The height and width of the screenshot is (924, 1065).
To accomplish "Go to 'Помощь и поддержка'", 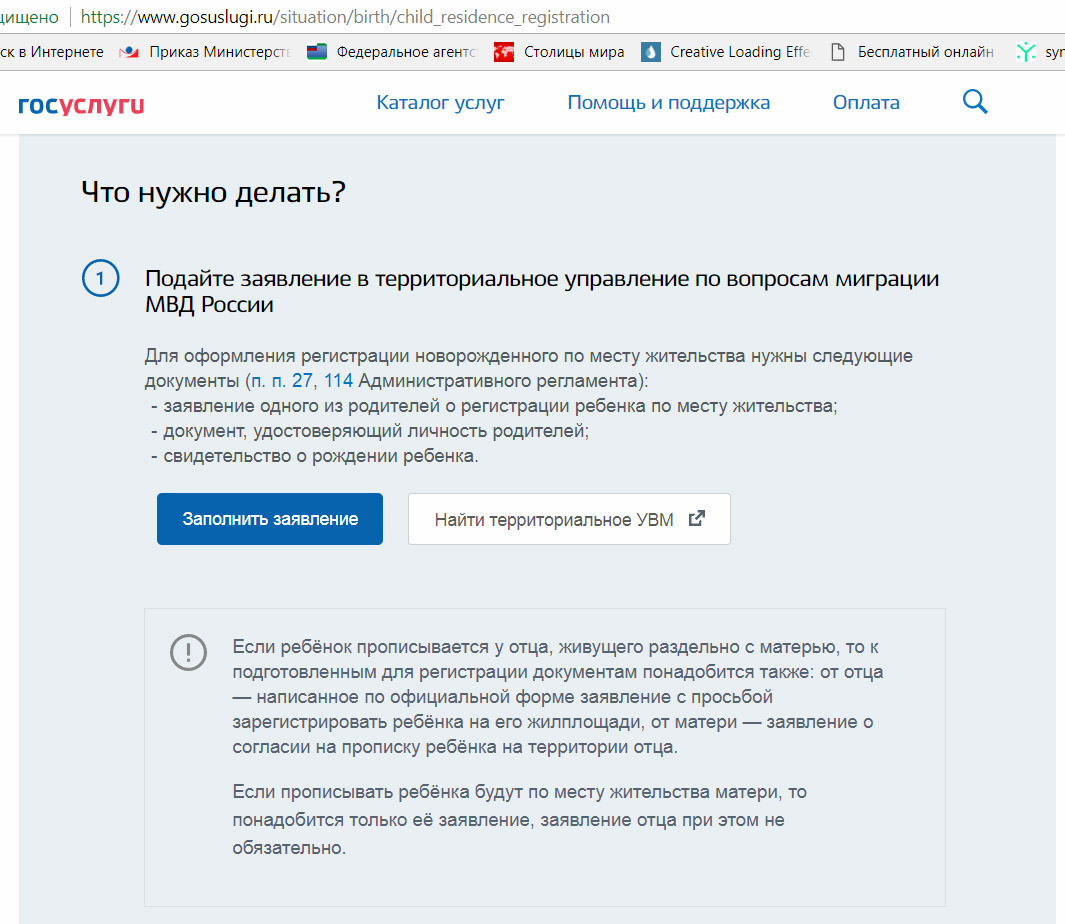I will click(x=668, y=103).
